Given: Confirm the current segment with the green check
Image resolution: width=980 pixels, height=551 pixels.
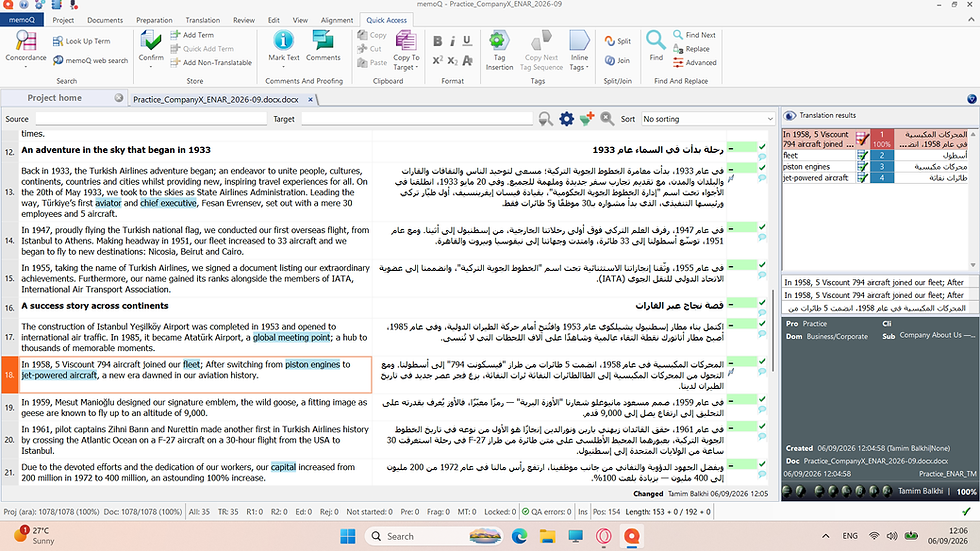Looking at the screenshot, I should pos(151,41).
